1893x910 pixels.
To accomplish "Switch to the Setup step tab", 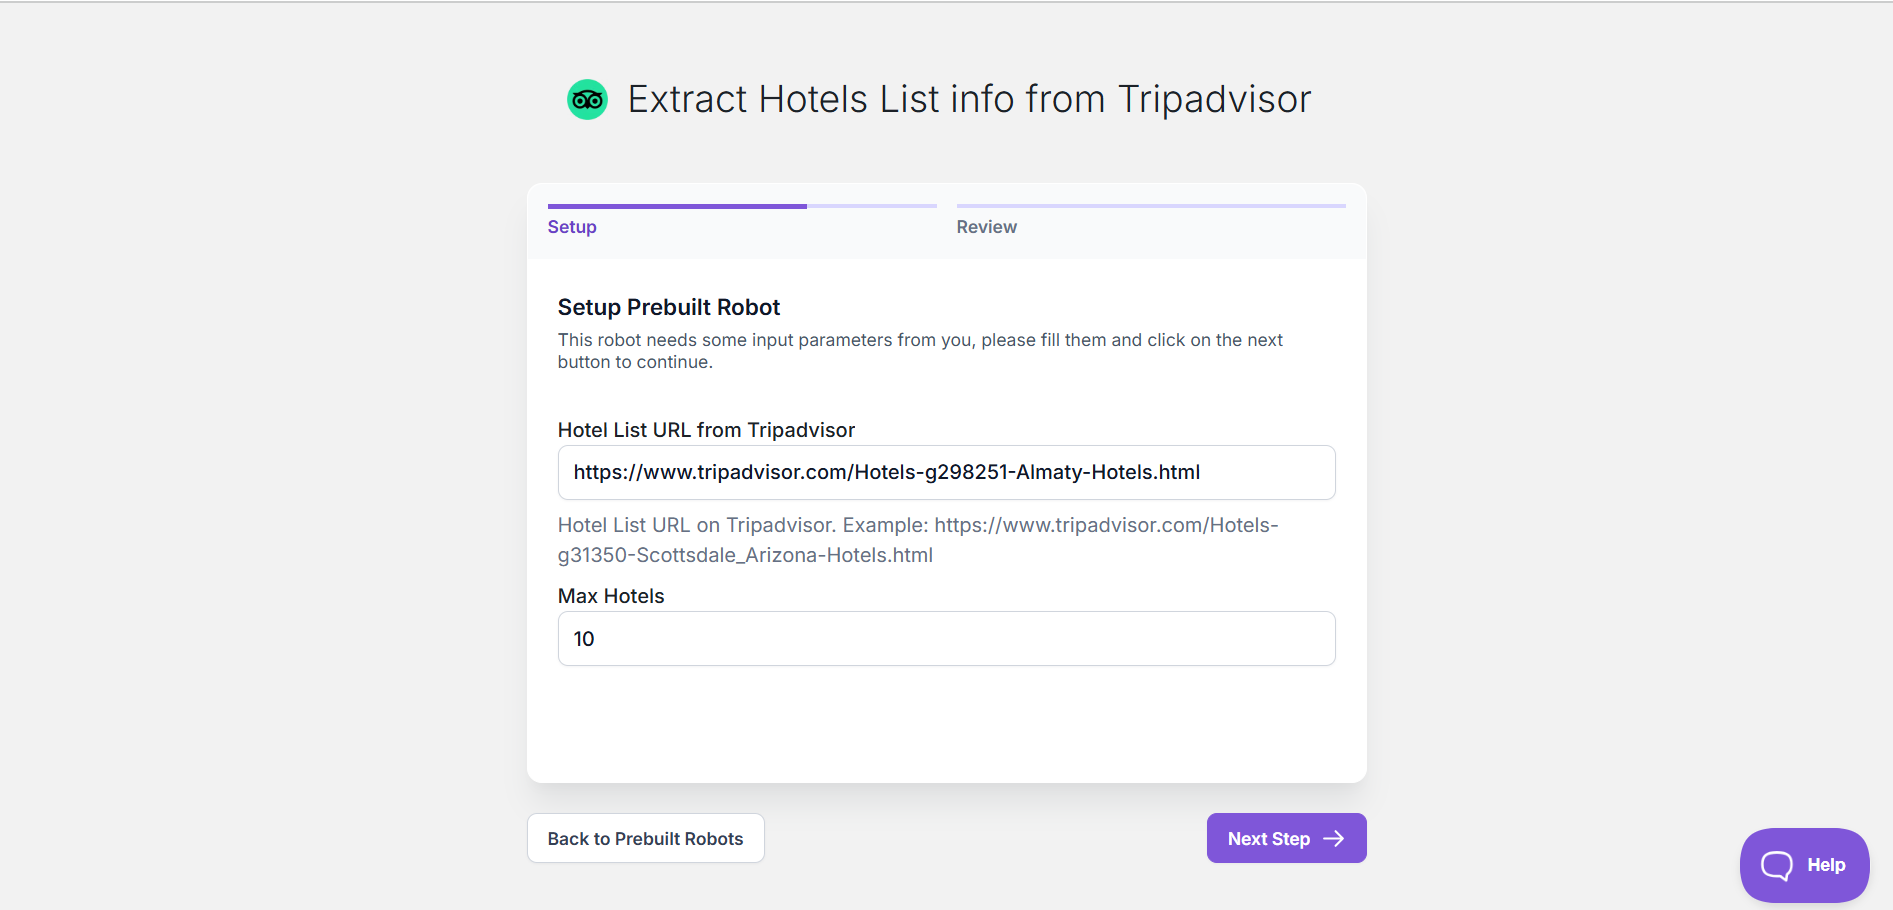I will point(572,227).
